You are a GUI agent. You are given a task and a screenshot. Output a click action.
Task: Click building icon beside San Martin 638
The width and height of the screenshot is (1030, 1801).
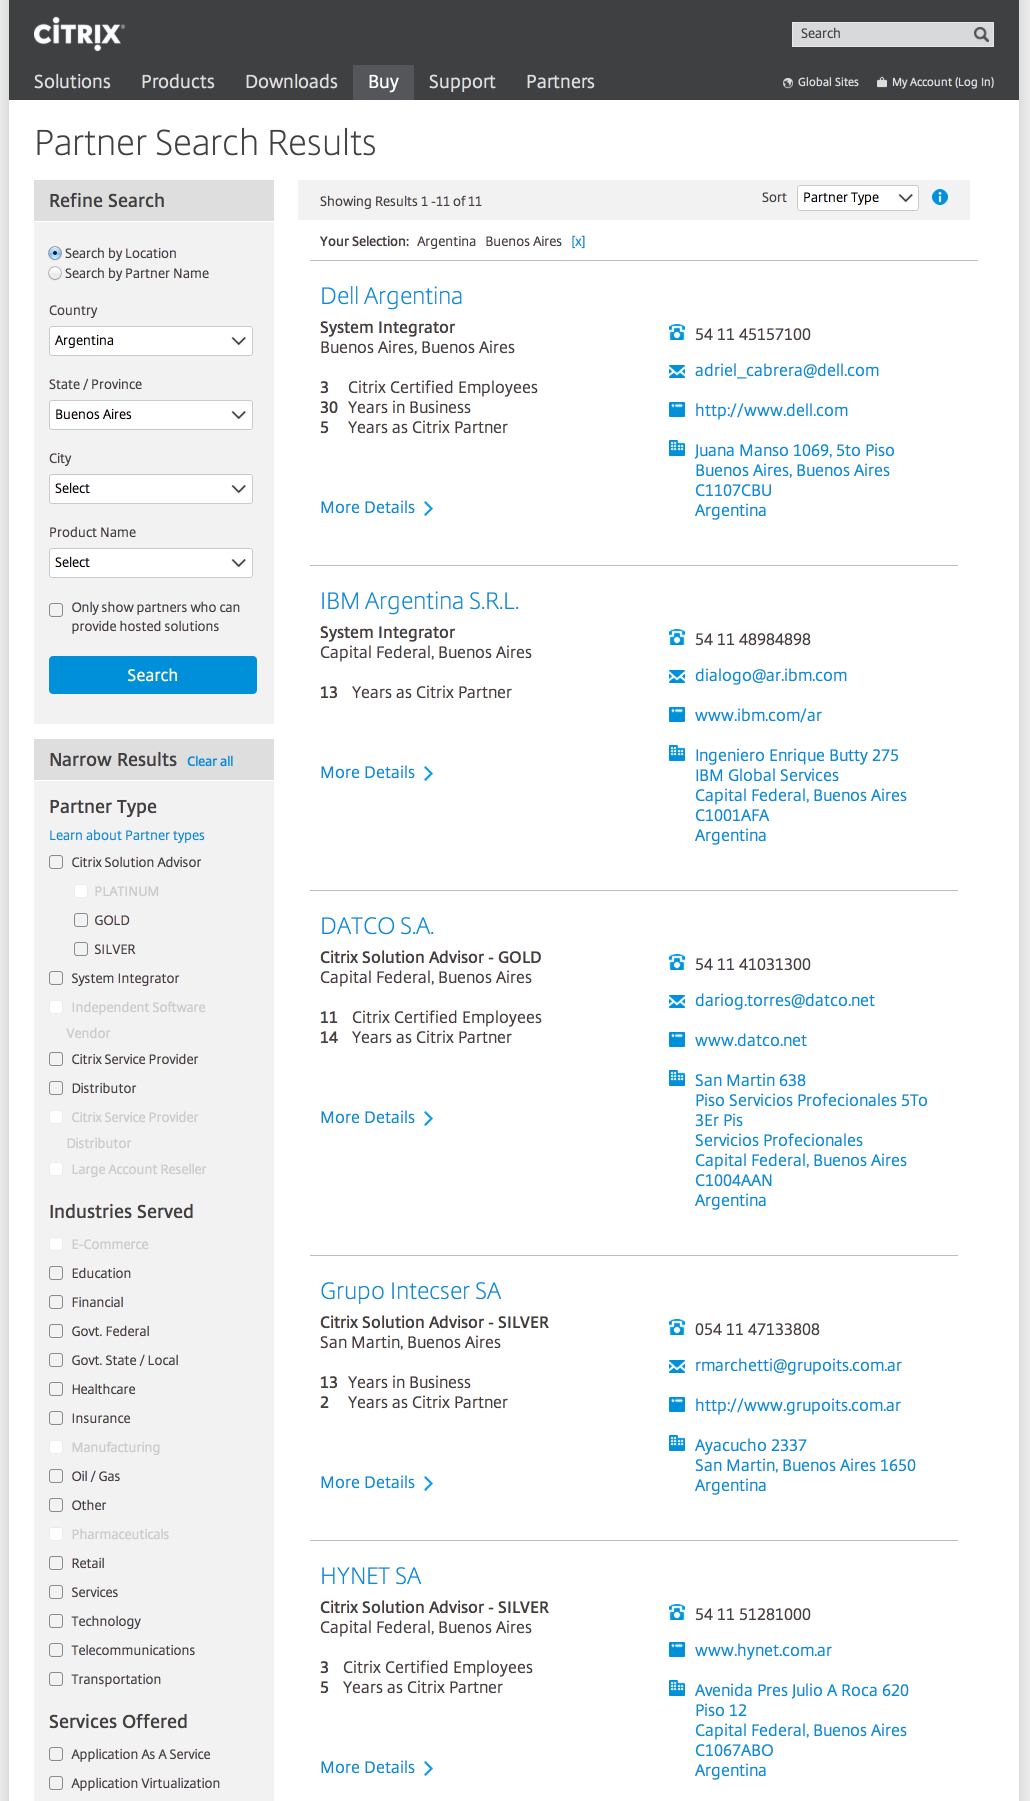pos(677,1078)
